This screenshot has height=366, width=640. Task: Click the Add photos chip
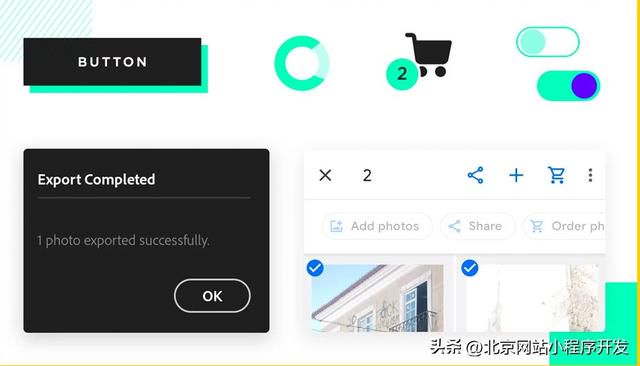(376, 226)
